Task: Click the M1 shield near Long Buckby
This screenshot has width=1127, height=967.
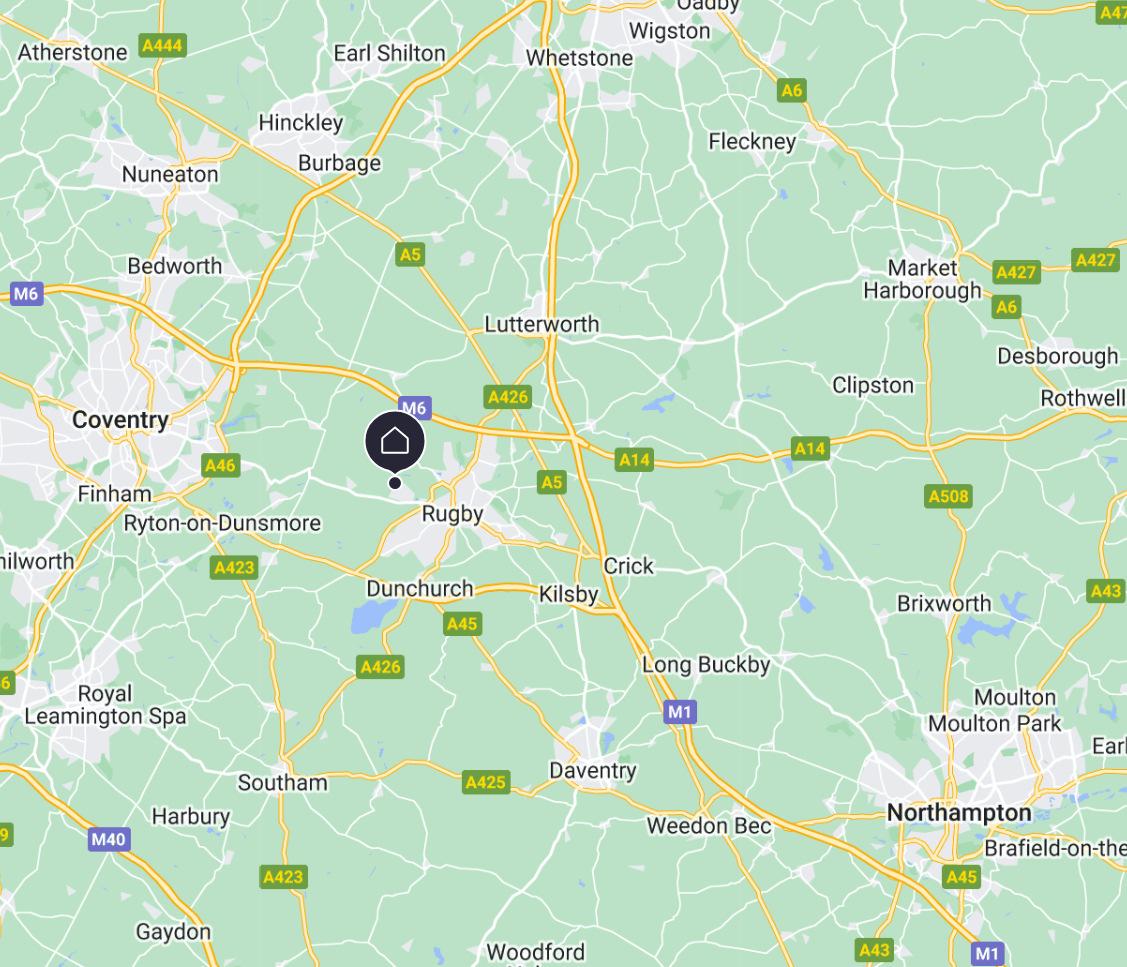Action: pyautogui.click(x=680, y=712)
